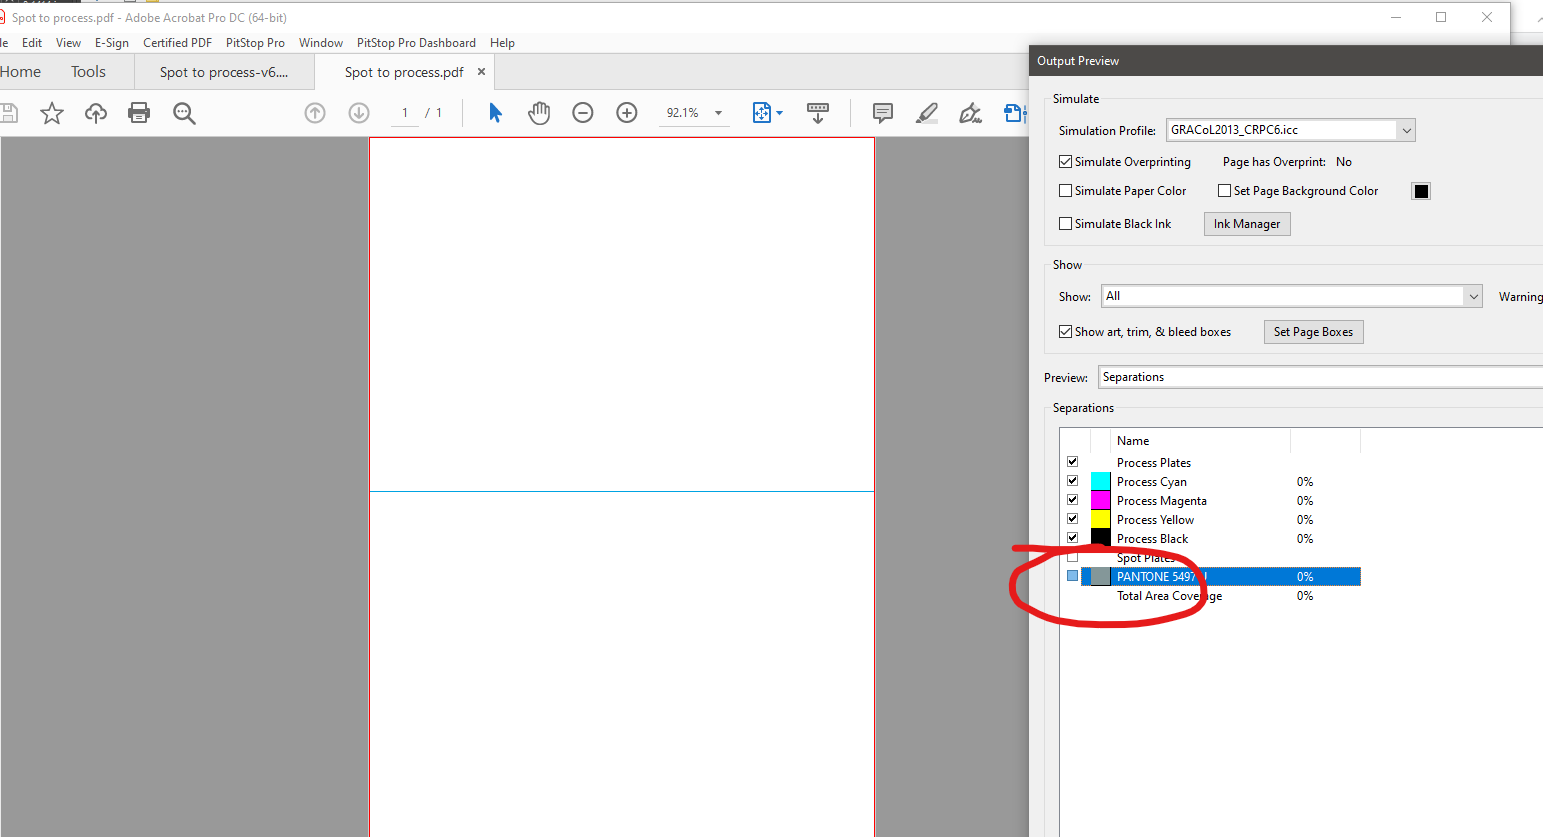This screenshot has width=1543, height=837.
Task: Open the E-Sign menu
Action: point(112,43)
